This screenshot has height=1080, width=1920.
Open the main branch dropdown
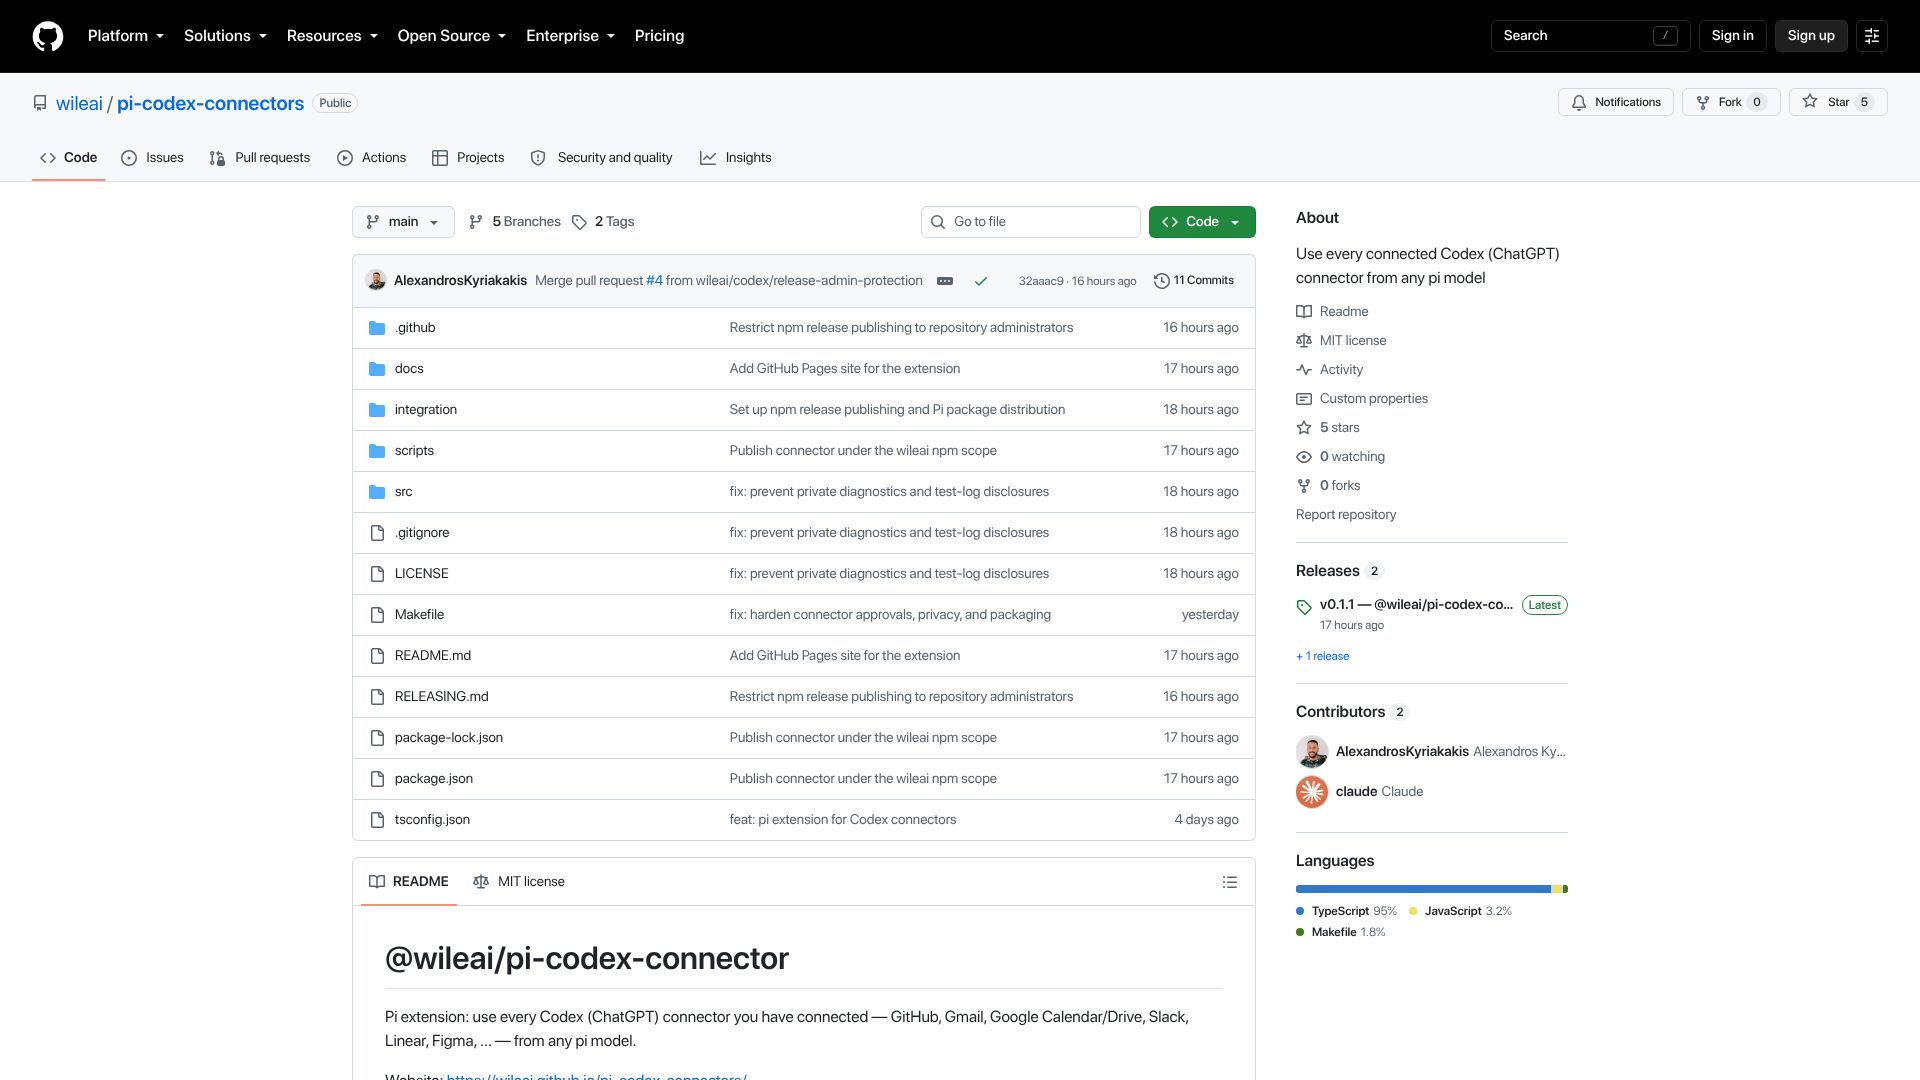point(403,222)
